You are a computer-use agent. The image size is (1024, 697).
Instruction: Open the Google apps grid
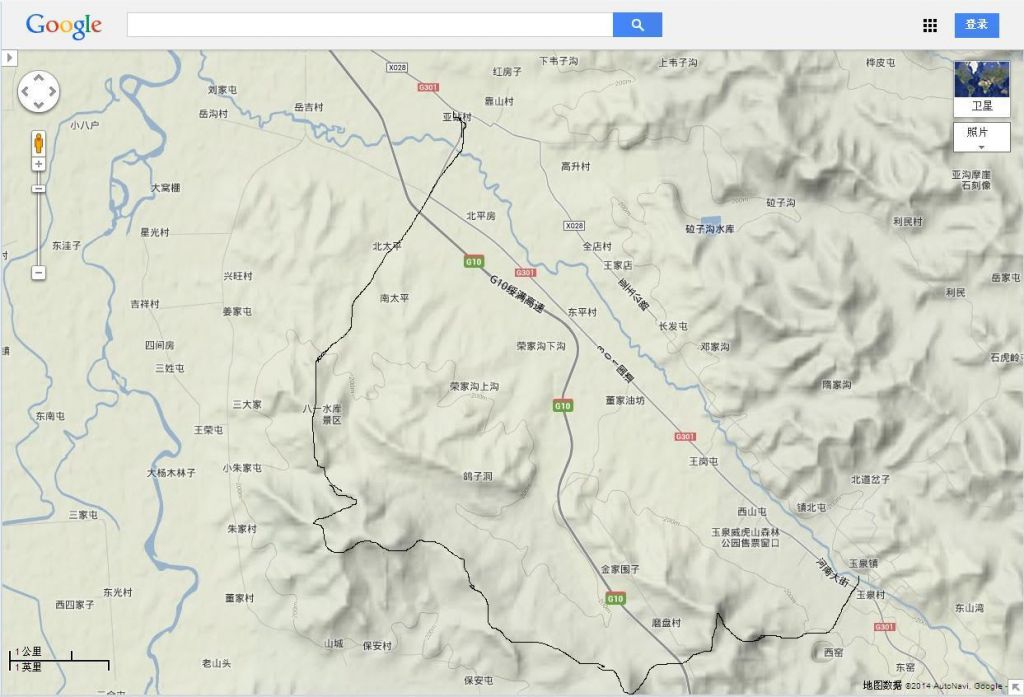[x=930, y=25]
